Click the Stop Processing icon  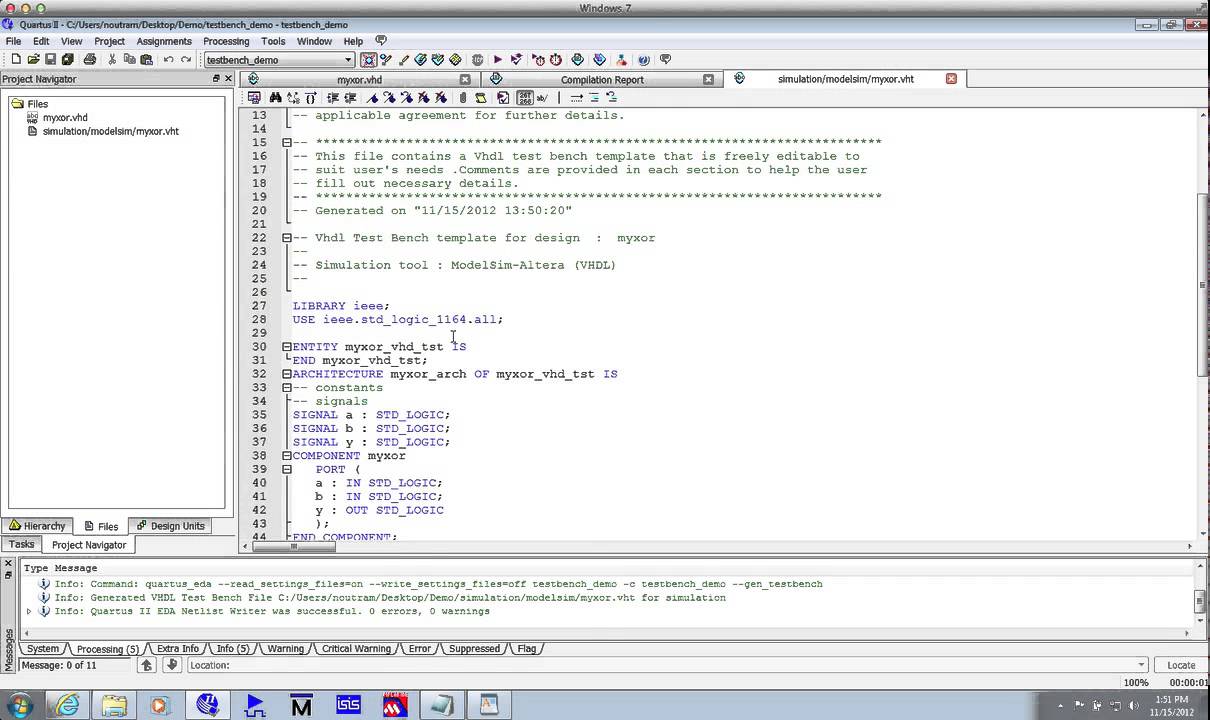coord(477,60)
